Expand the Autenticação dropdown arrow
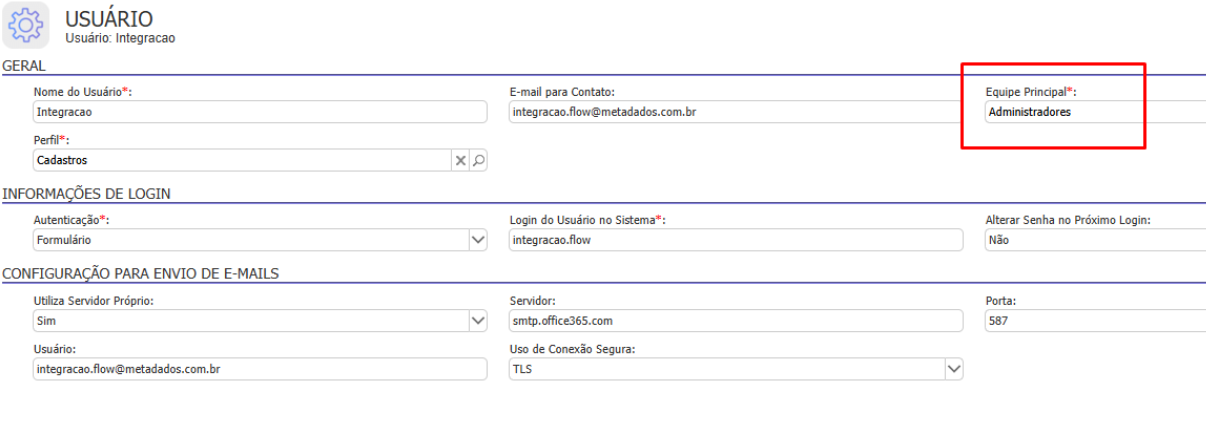1206x442 pixels. coord(477,240)
